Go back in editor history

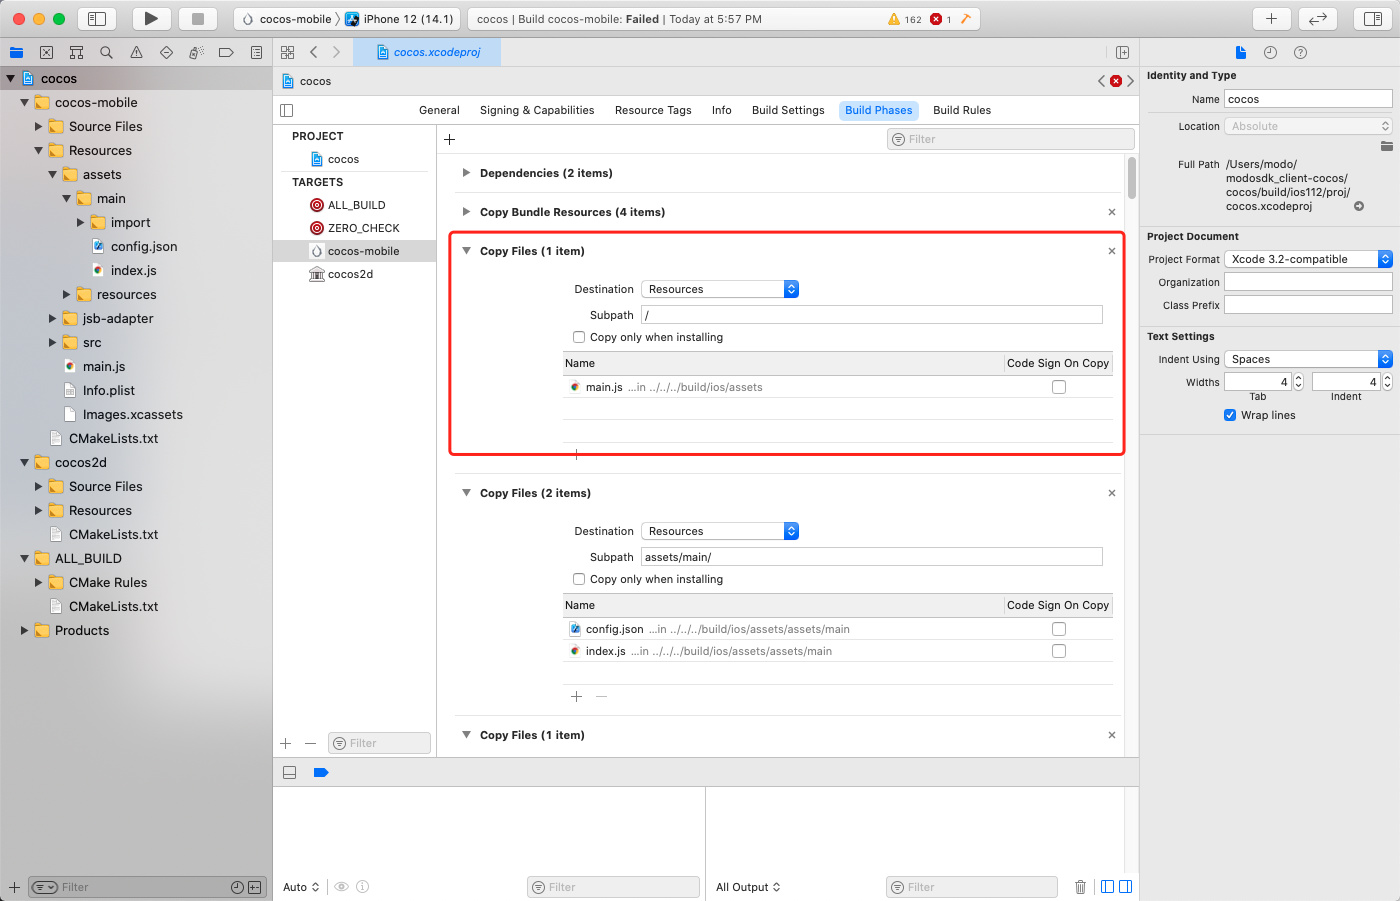point(314,52)
